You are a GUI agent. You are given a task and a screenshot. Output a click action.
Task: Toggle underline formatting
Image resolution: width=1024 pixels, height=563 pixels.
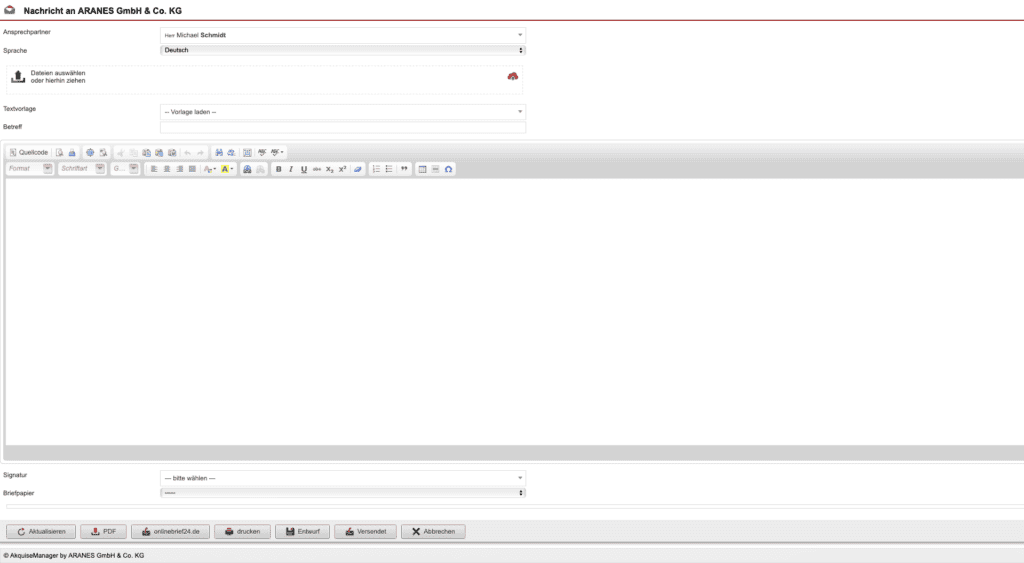point(304,169)
